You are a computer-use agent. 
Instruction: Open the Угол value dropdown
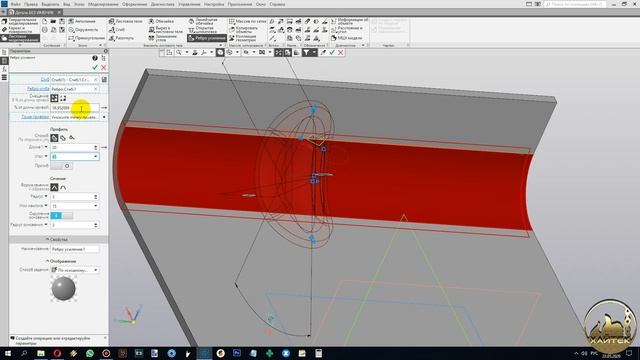point(96,156)
